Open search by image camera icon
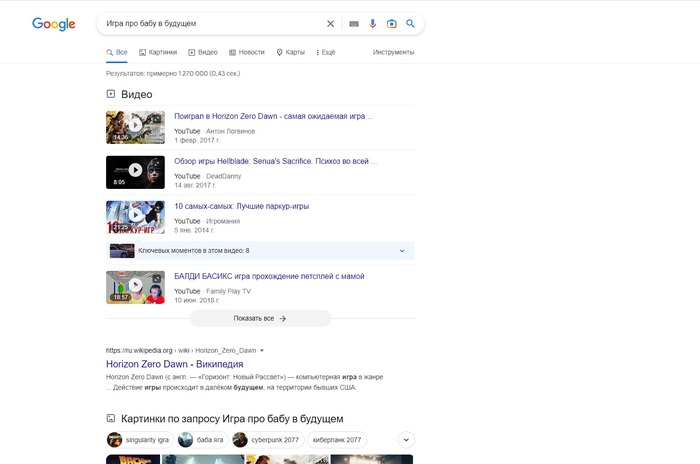Viewport: 700px width, 464px height. click(x=392, y=24)
